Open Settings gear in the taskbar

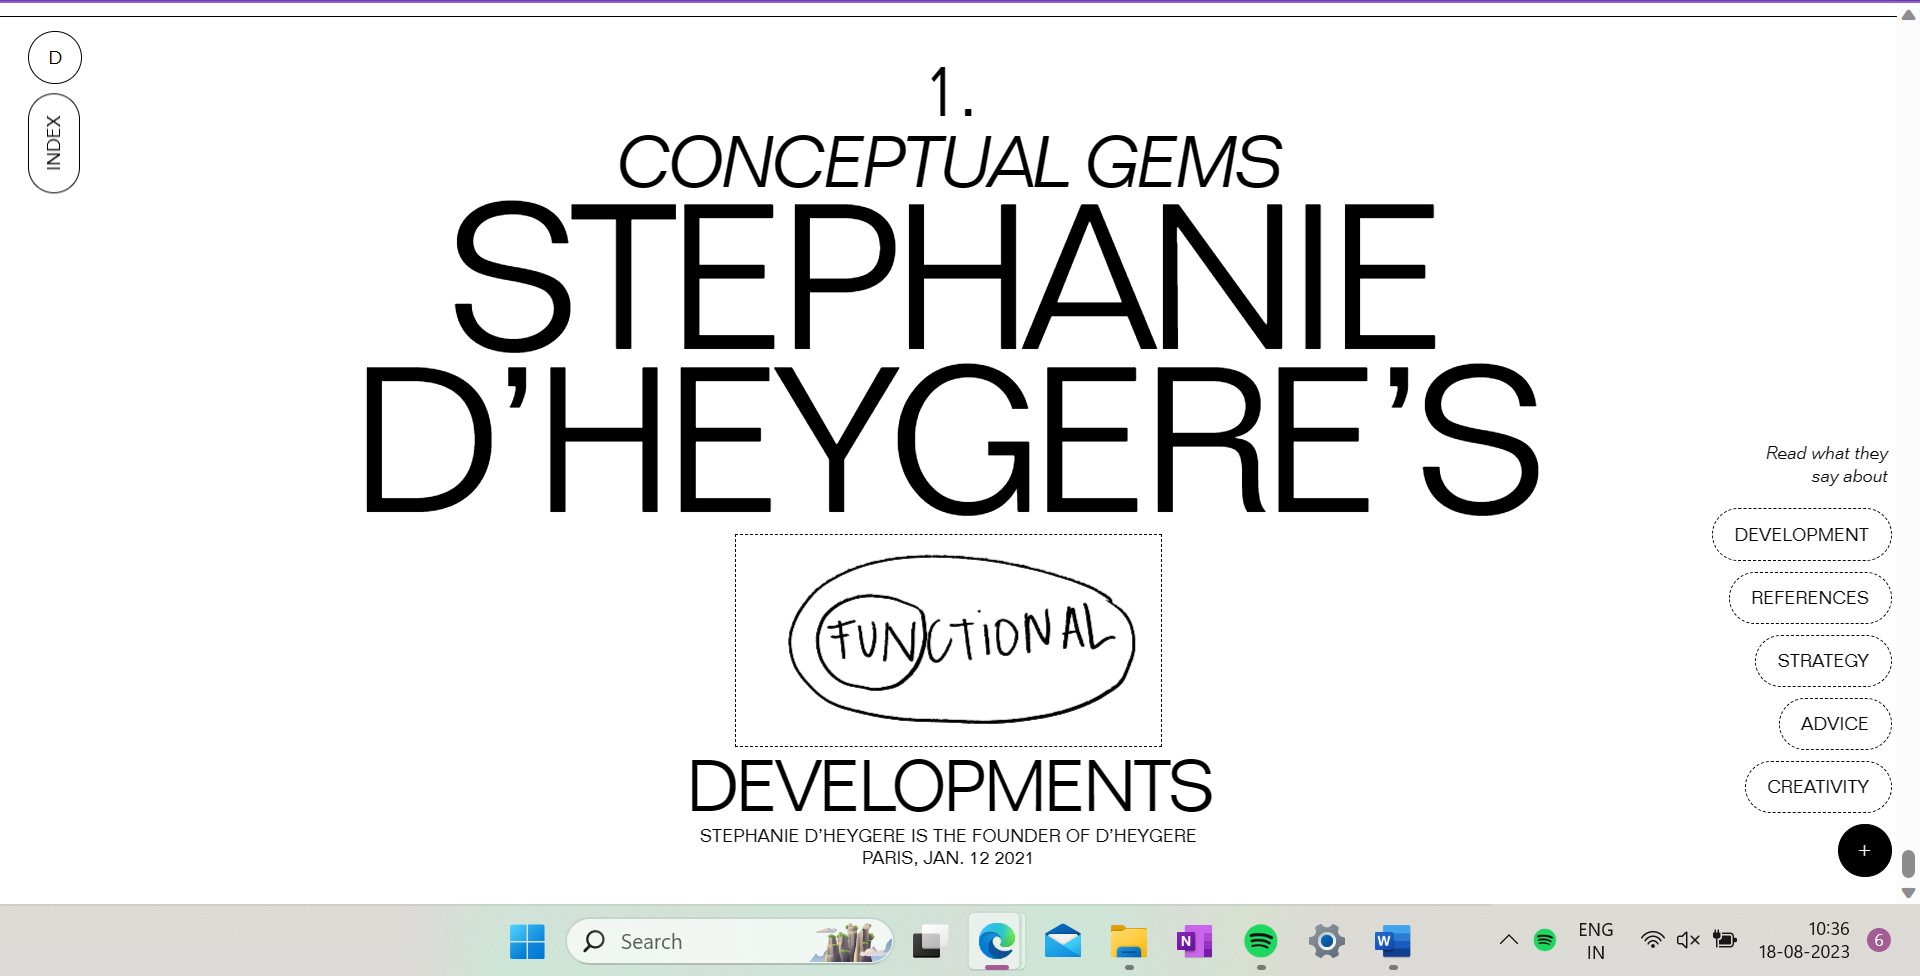[1326, 941]
